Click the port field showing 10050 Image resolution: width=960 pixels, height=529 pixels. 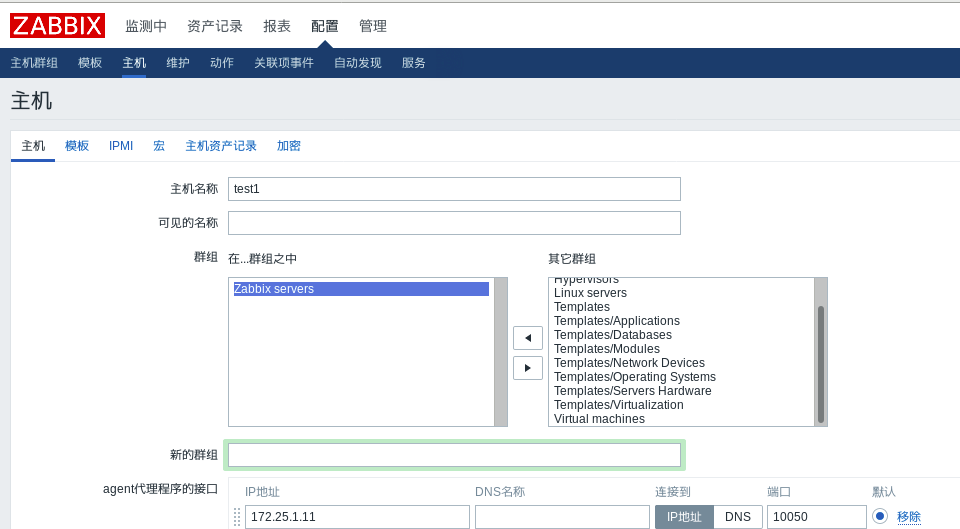[817, 517]
